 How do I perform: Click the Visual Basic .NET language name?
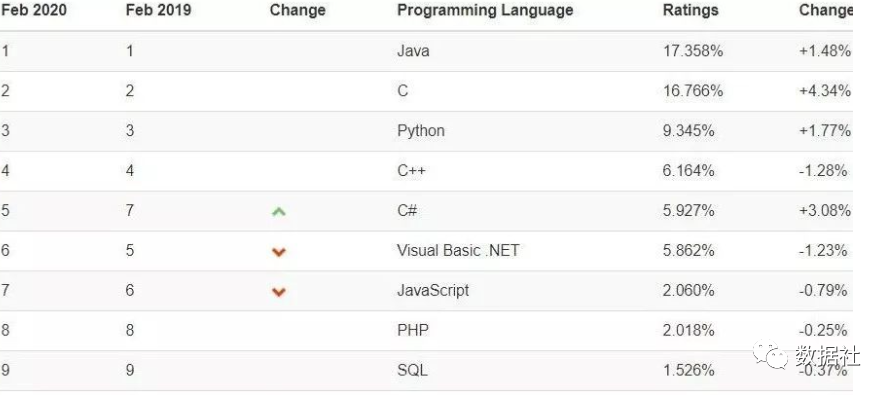[458, 250]
